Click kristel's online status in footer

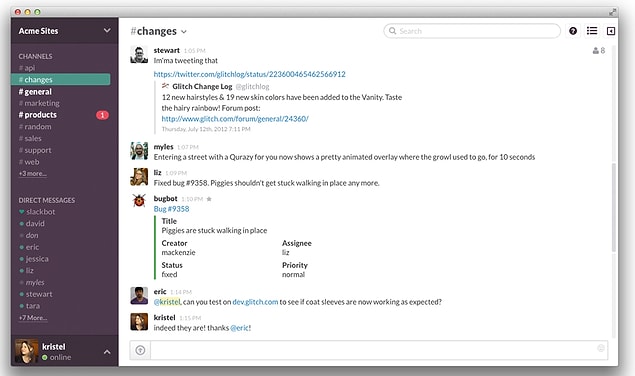(57, 357)
